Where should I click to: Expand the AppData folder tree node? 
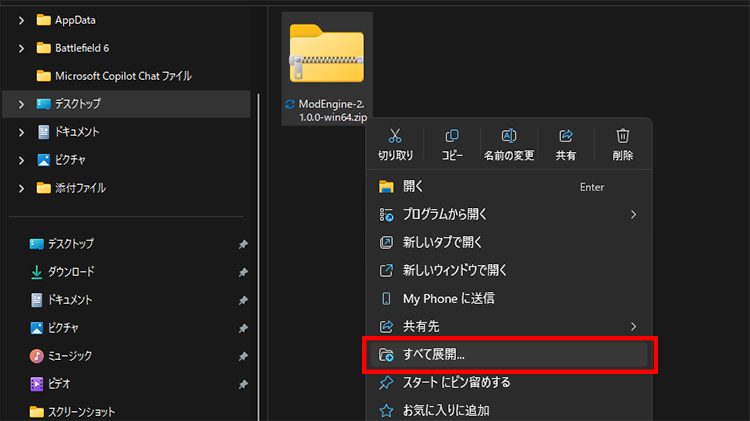[22, 20]
